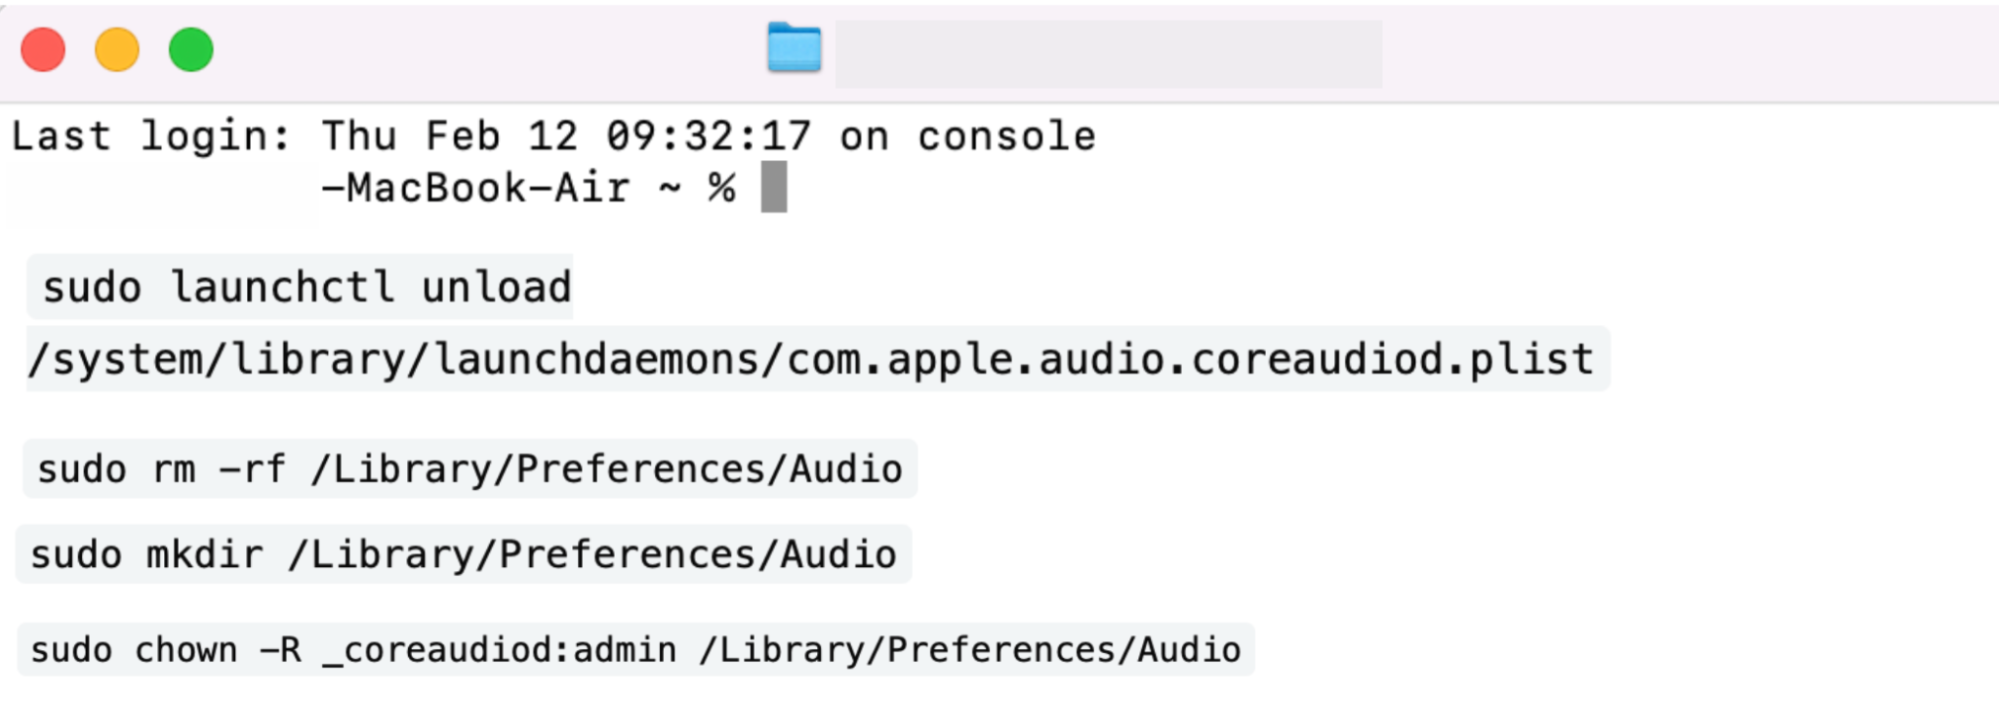This screenshot has height=728, width=1999.
Task: Click the yellow minimize window control
Action: click(x=117, y=48)
